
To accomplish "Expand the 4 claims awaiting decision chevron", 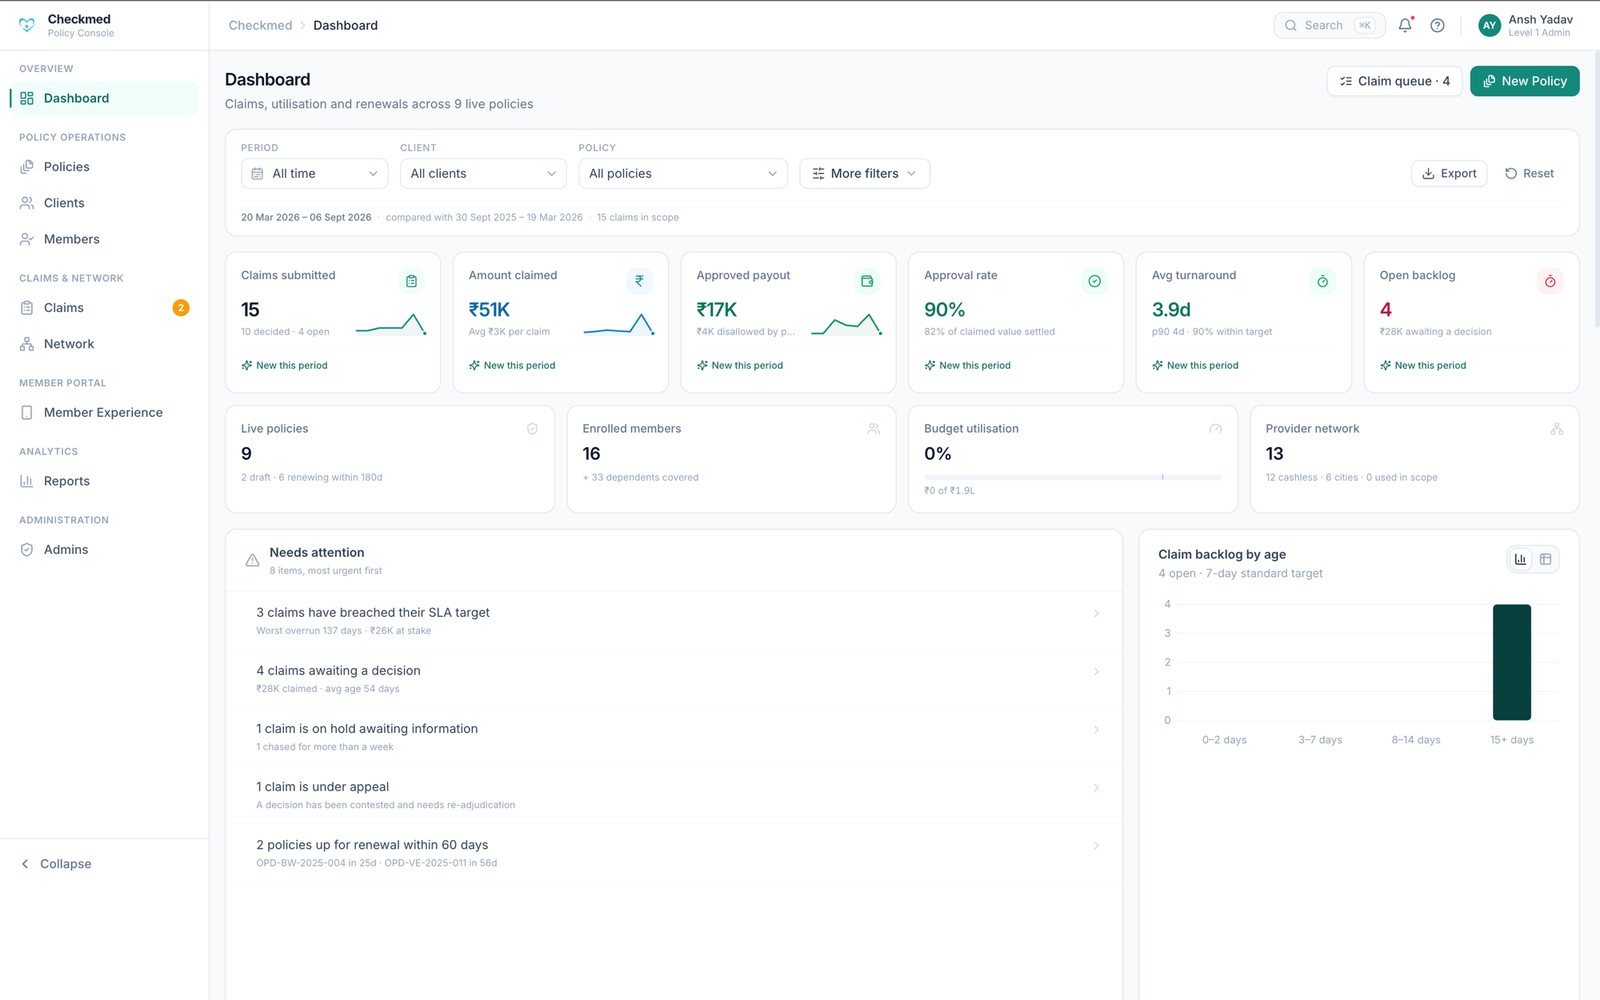I will 1096,672.
